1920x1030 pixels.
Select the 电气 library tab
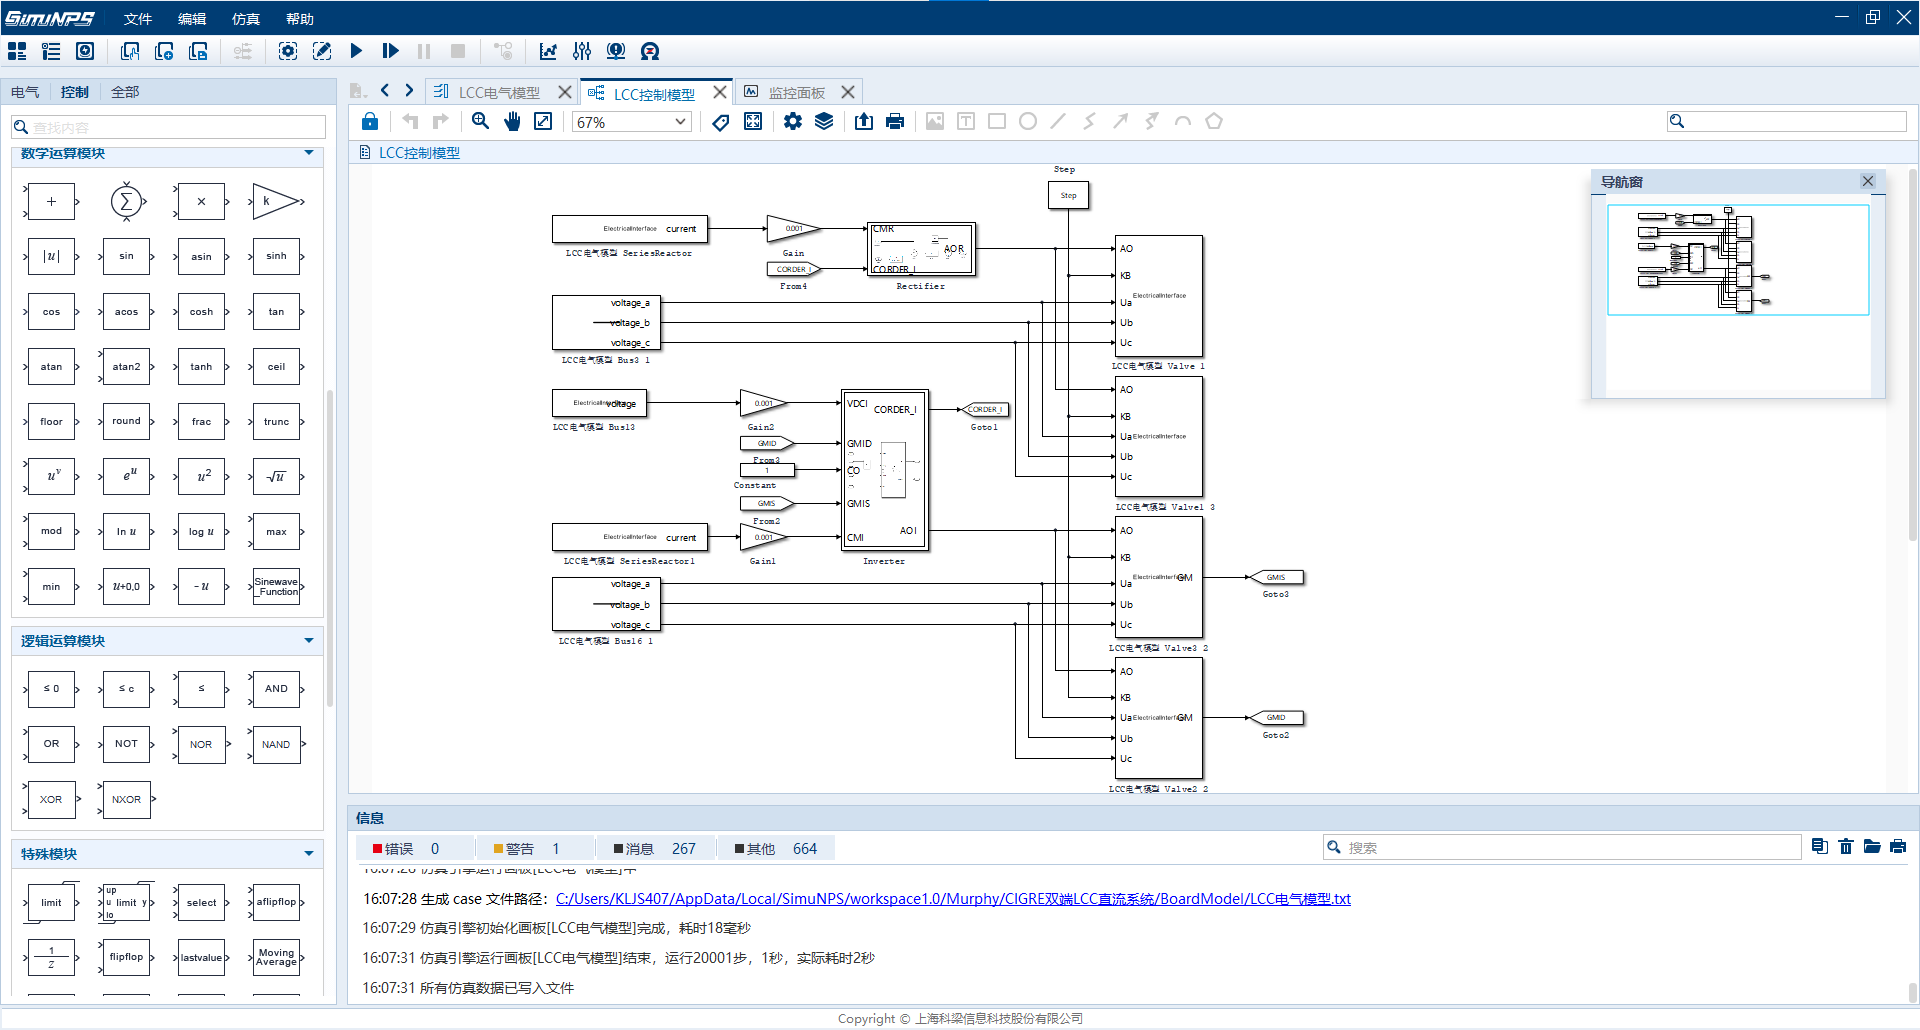click(25, 92)
